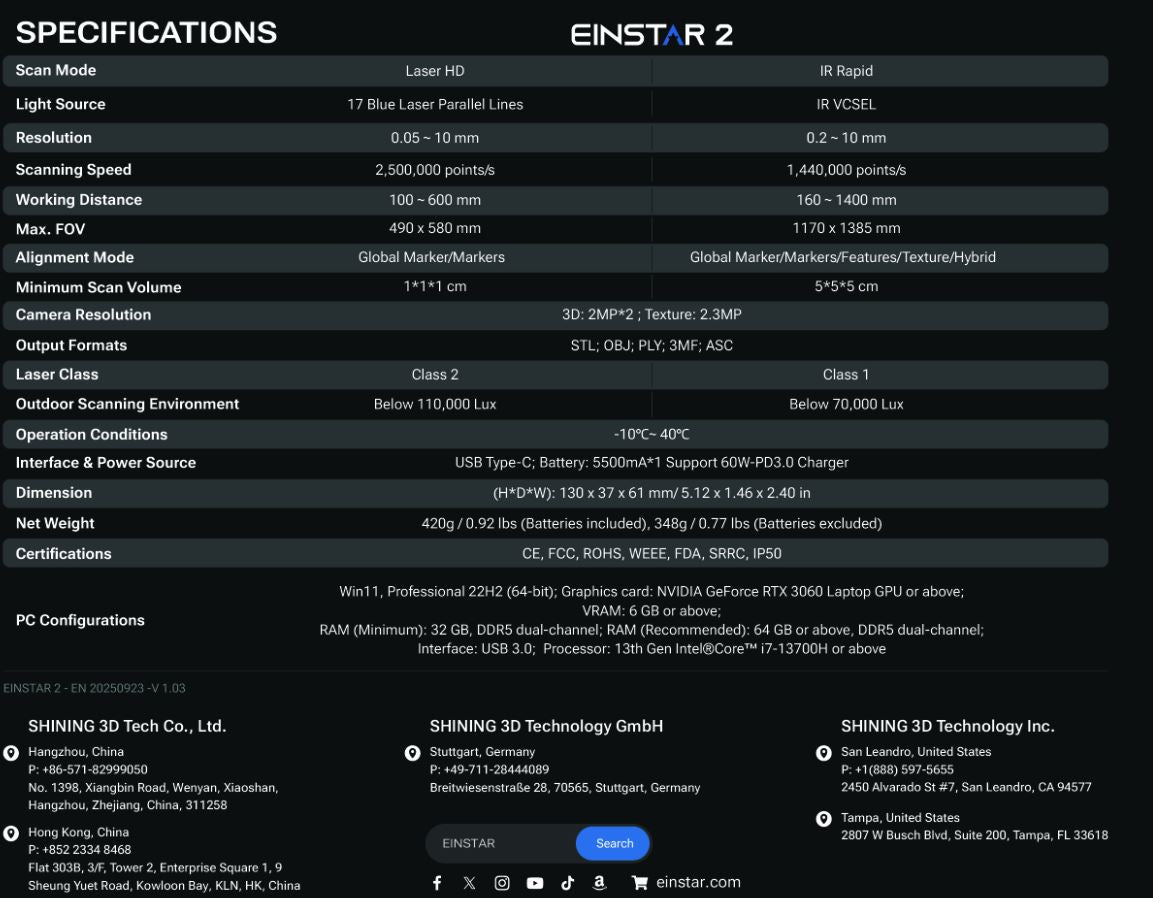Click the EINSTAR search input field

501,844
